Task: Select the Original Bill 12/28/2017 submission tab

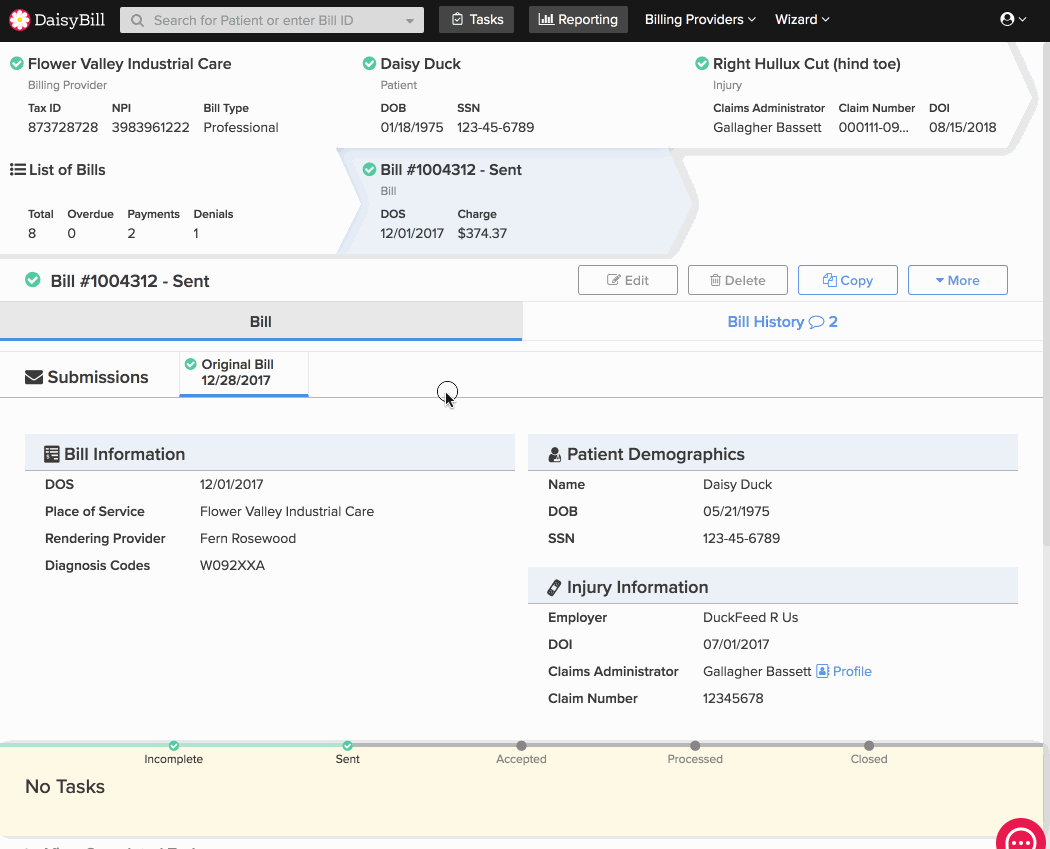Action: [x=244, y=372]
